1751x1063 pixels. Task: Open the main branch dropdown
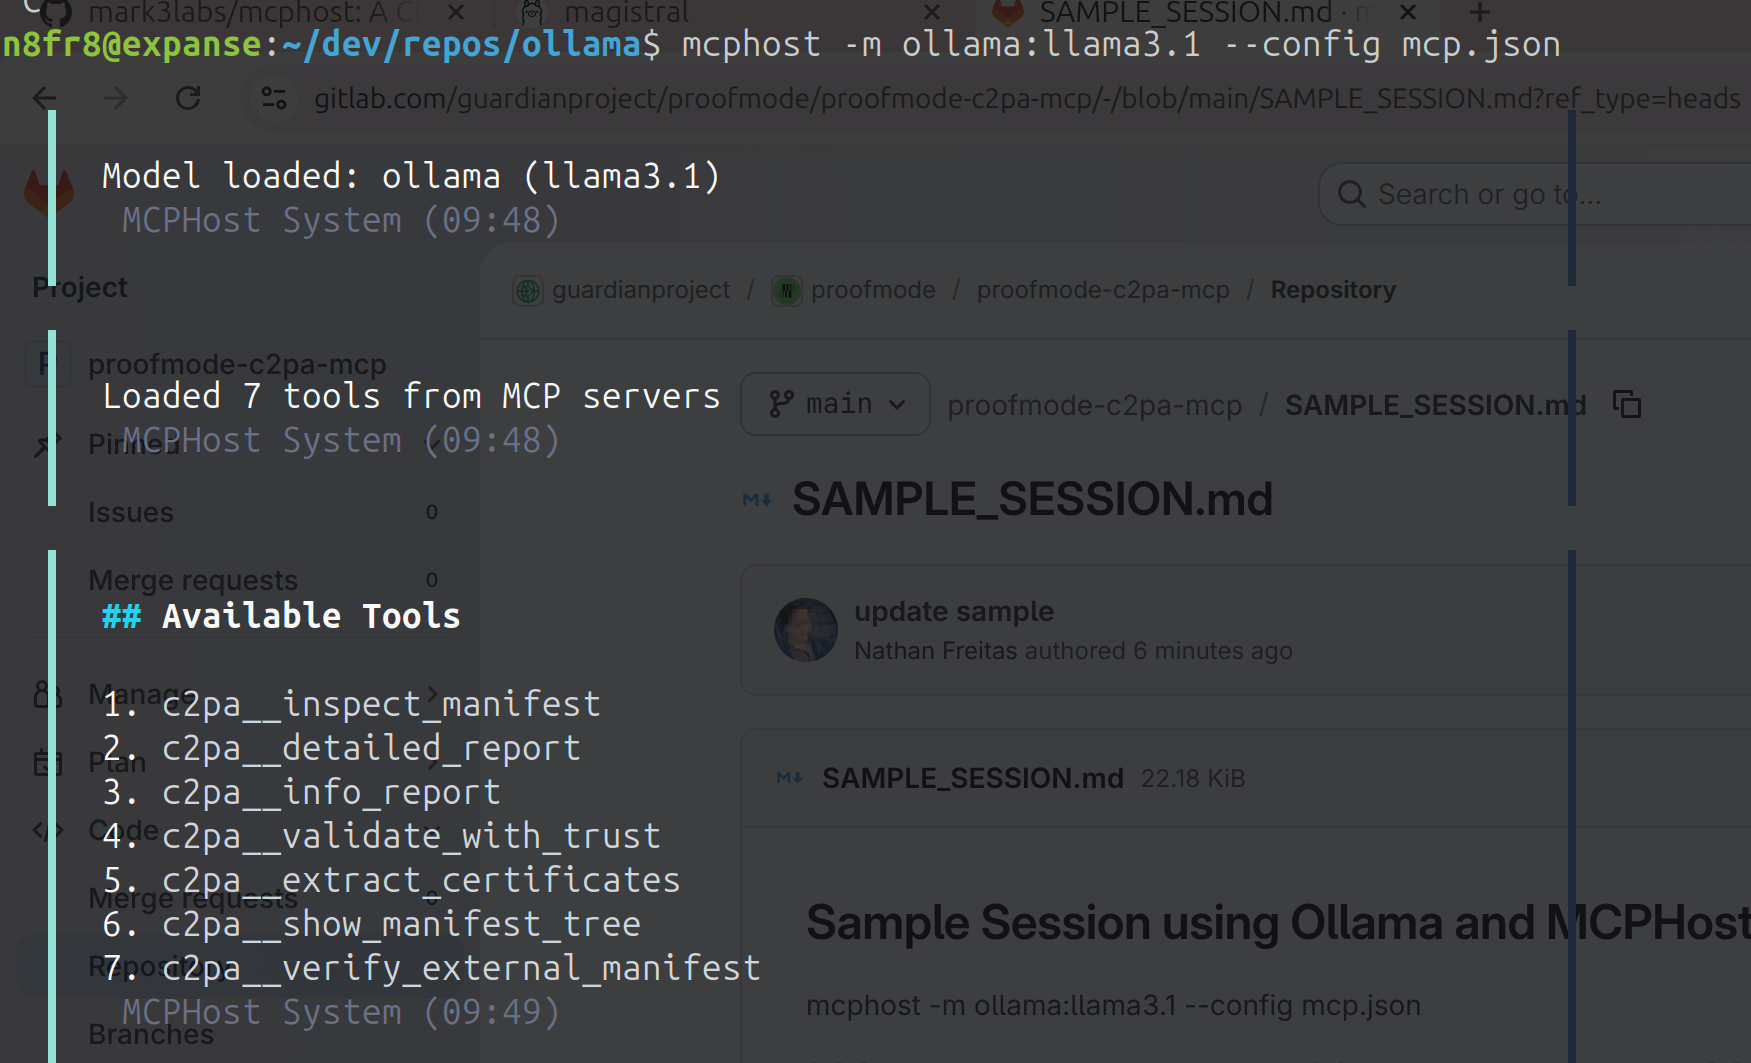click(x=835, y=404)
